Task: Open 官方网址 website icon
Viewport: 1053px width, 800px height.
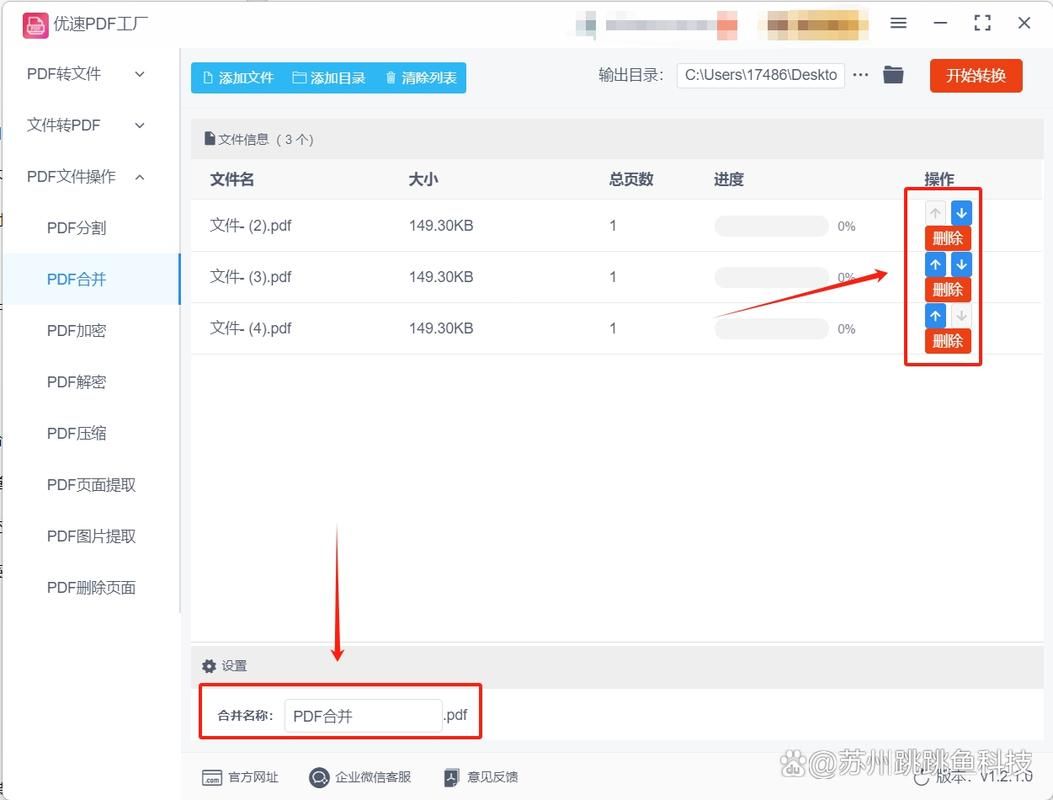Action: click(x=212, y=777)
